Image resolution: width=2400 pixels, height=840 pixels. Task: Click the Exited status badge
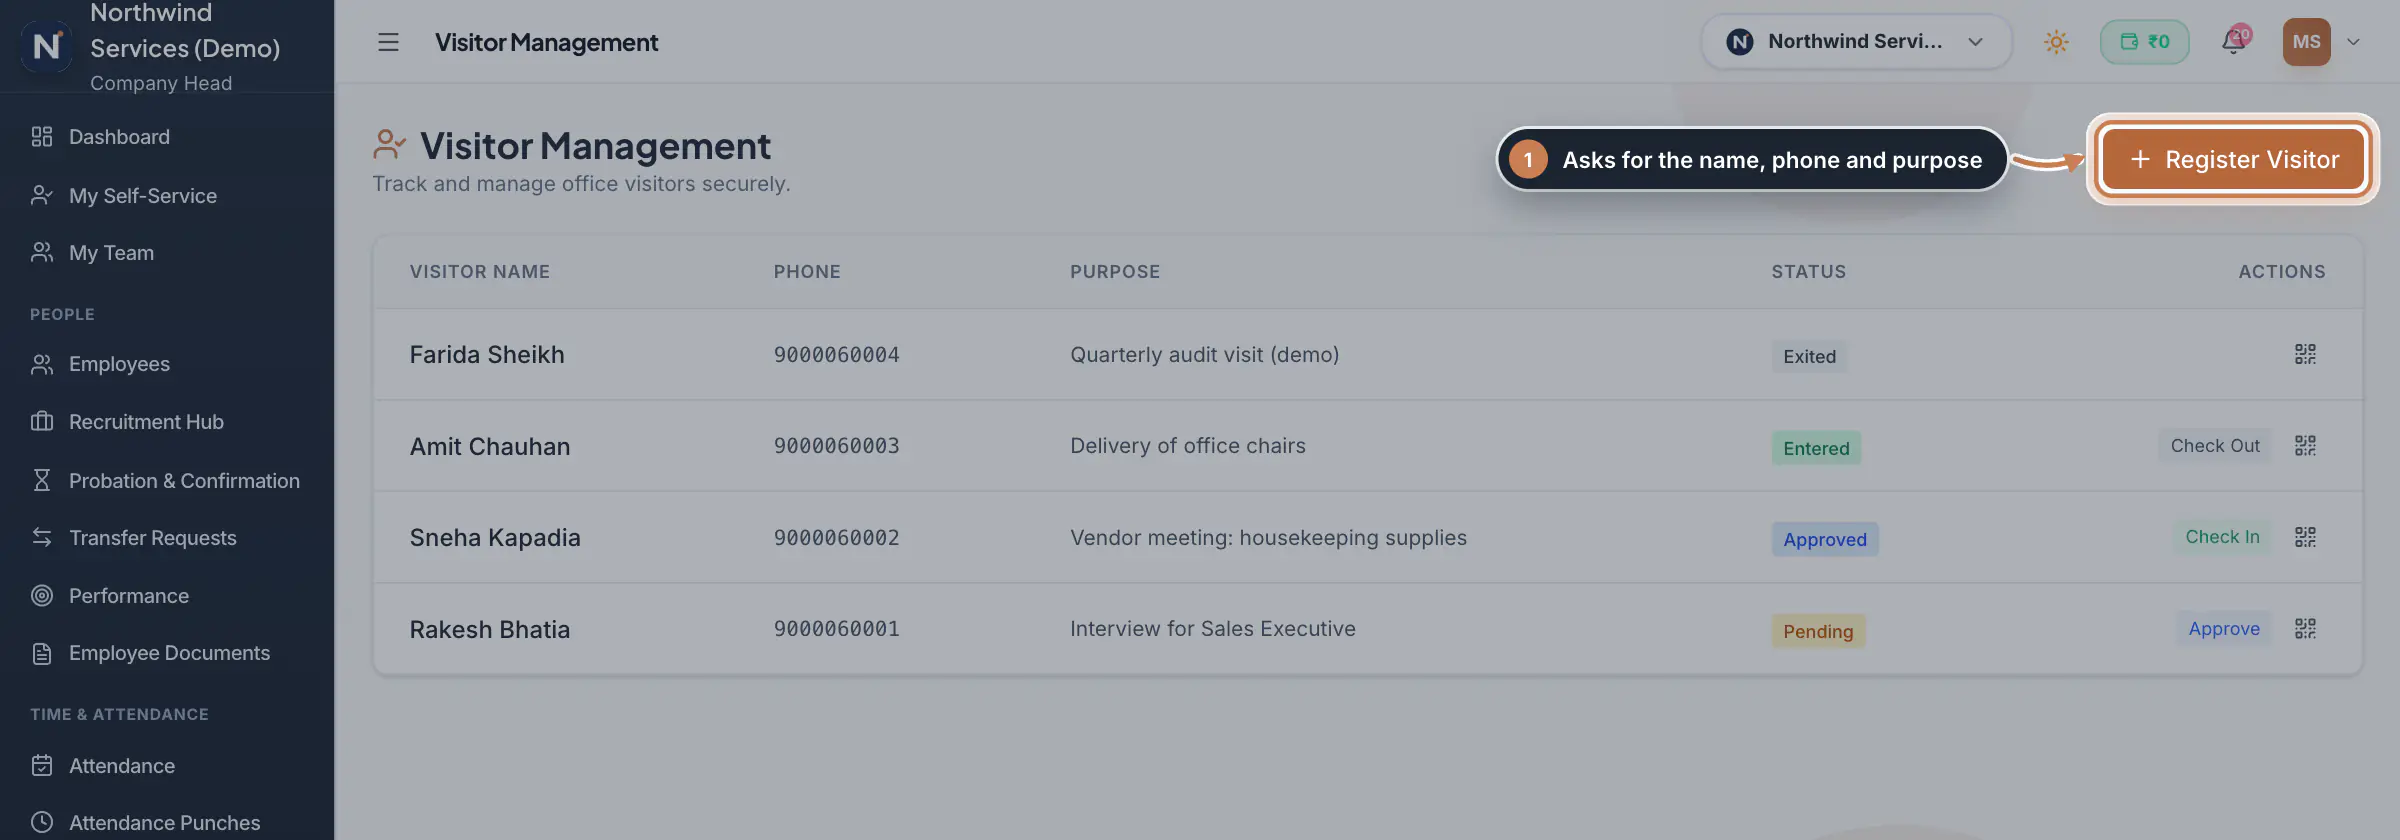[x=1809, y=356]
